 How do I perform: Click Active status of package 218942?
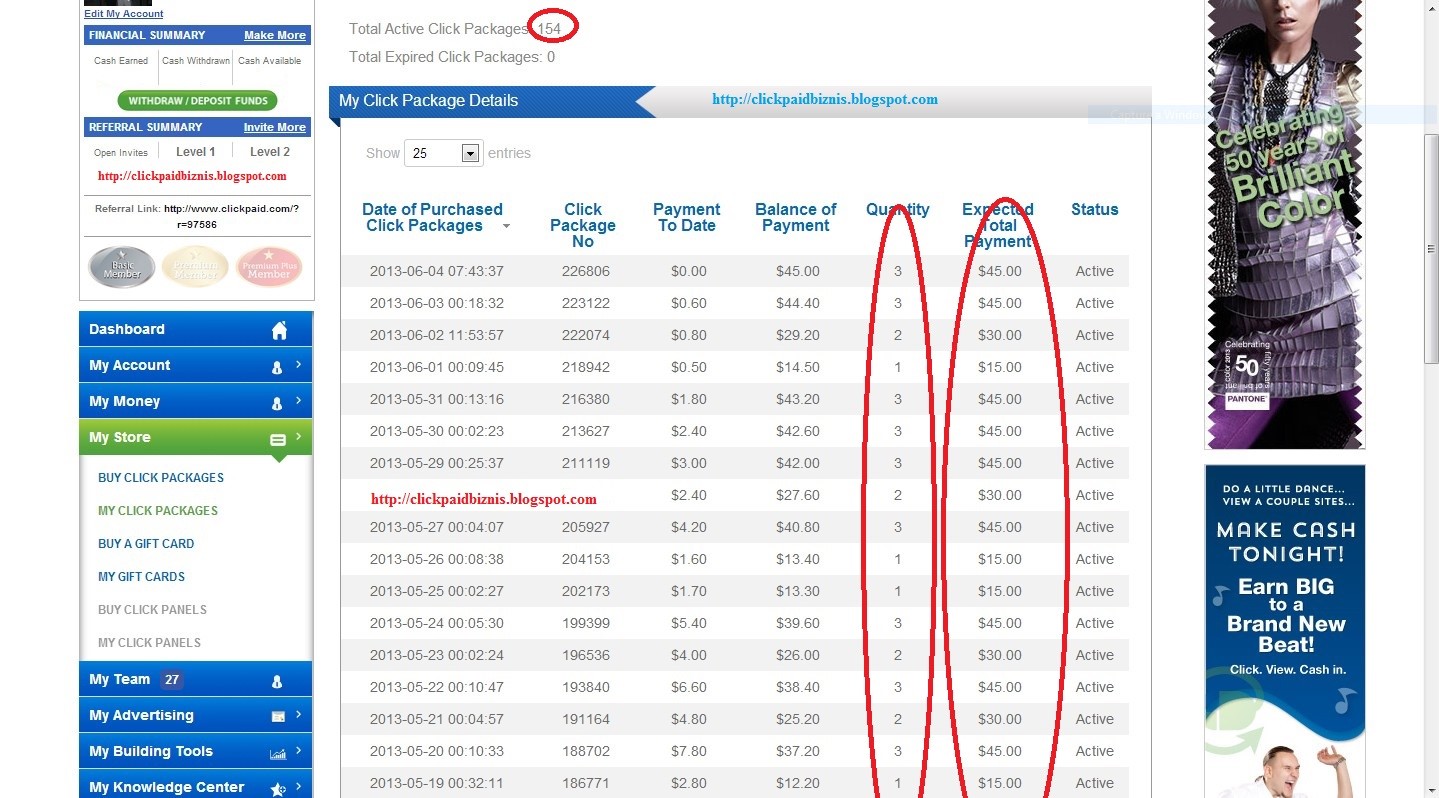(1095, 367)
